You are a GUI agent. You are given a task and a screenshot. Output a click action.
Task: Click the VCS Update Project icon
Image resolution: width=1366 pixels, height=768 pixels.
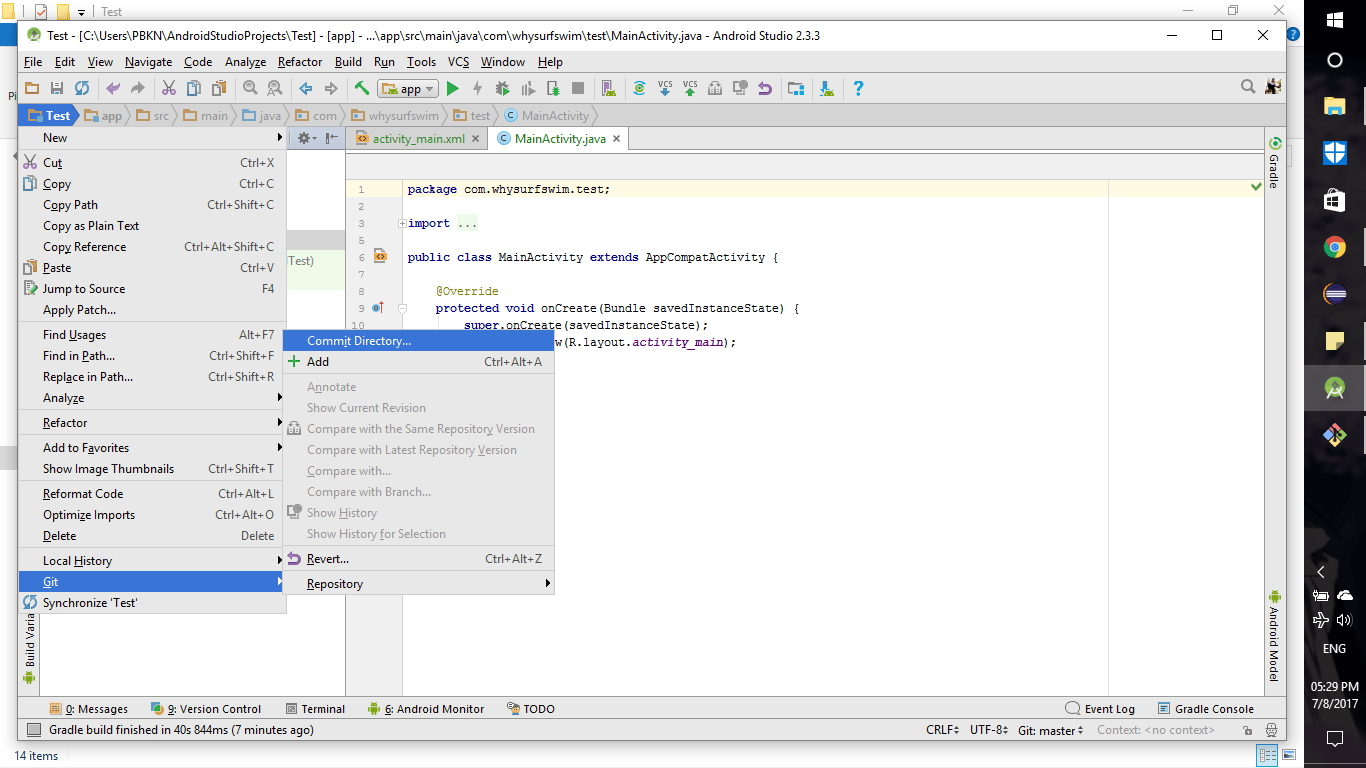click(x=665, y=89)
